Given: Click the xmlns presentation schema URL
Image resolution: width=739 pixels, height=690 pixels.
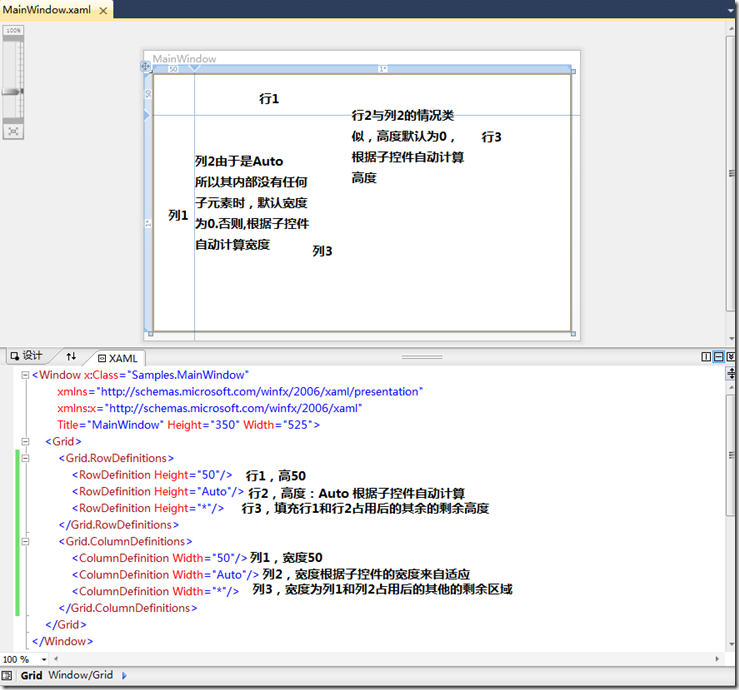Looking at the screenshot, I should pyautogui.click(x=259, y=392).
